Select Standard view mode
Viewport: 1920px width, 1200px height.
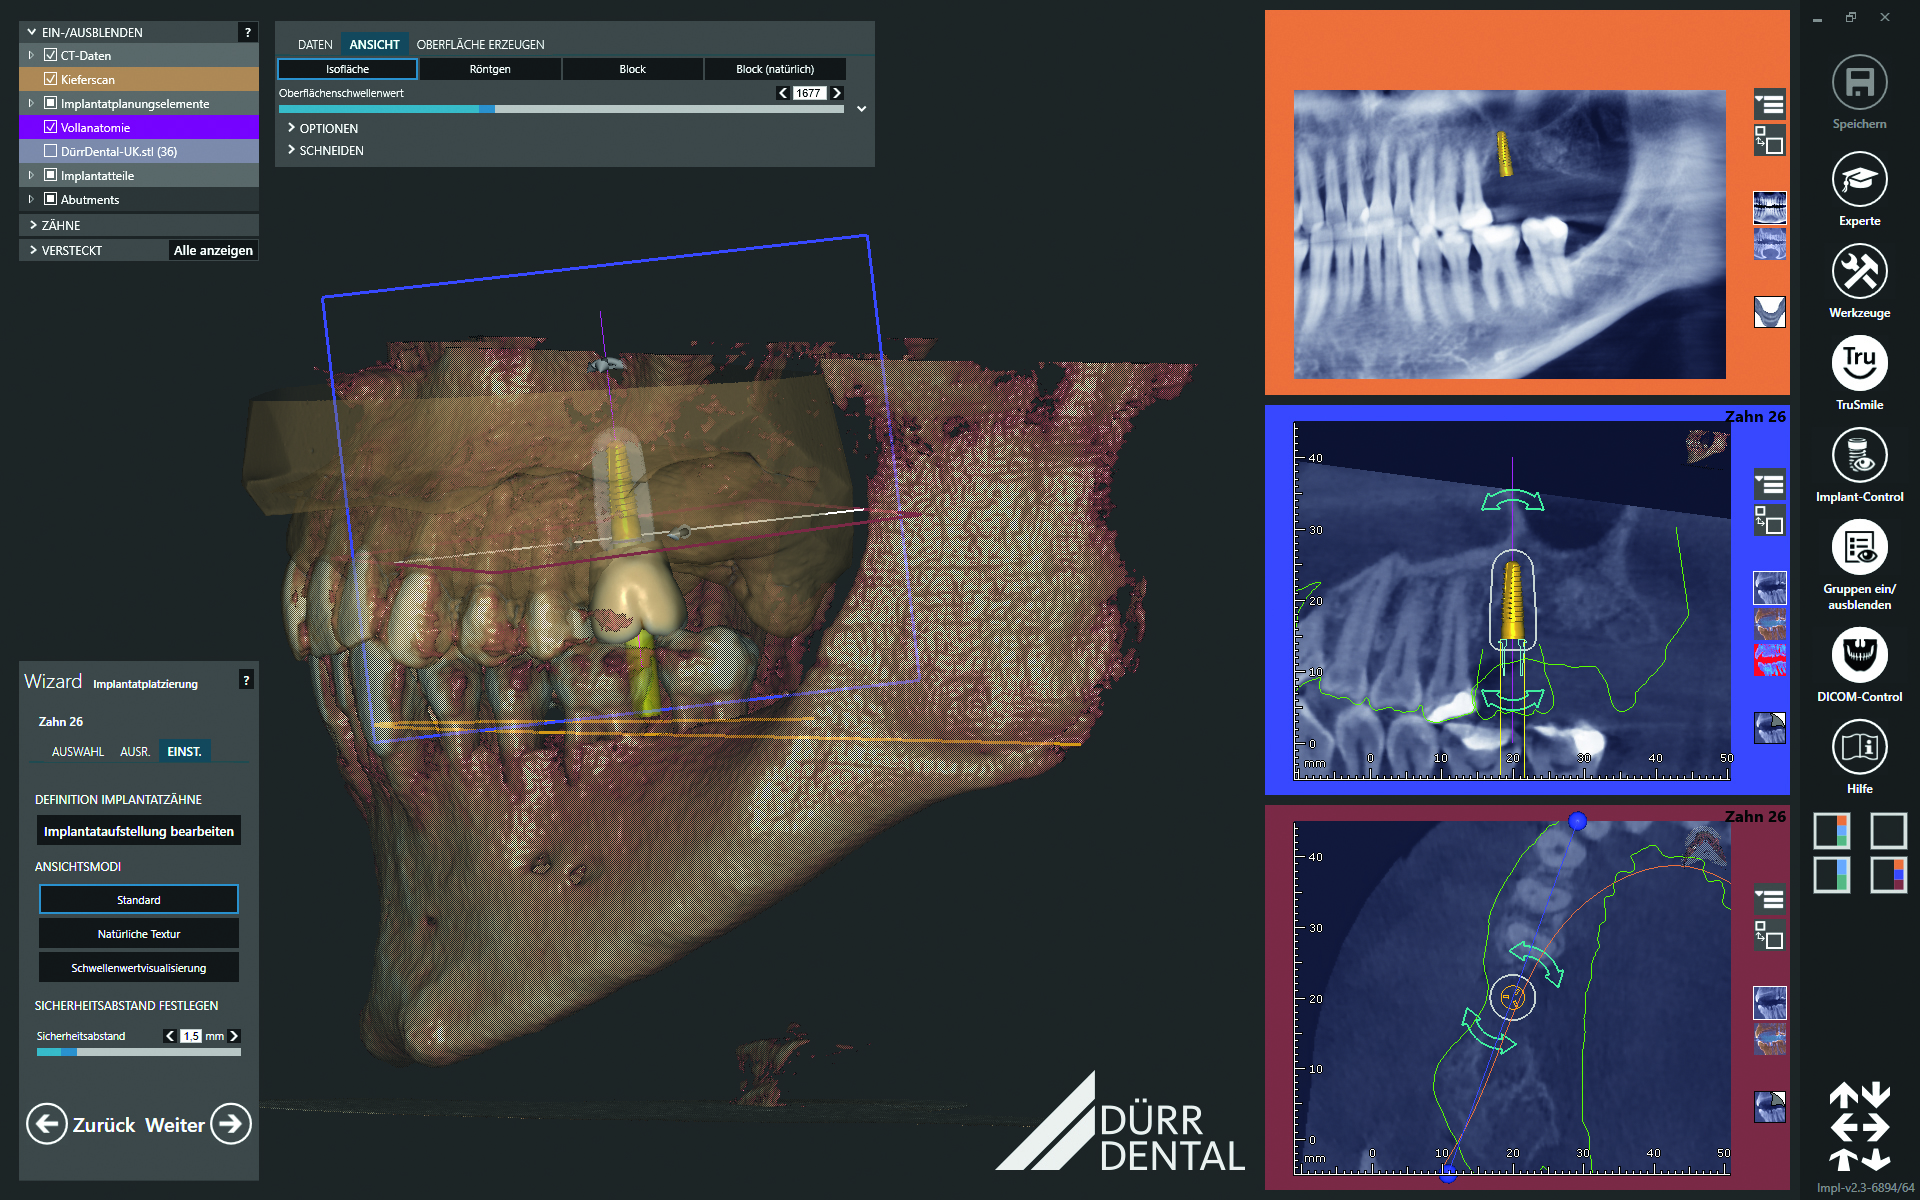click(x=139, y=900)
